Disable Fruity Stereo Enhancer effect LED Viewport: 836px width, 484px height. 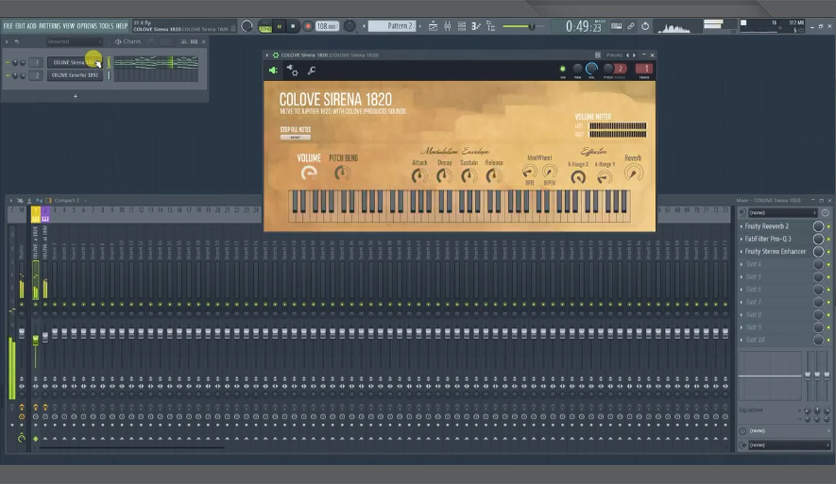(829, 252)
